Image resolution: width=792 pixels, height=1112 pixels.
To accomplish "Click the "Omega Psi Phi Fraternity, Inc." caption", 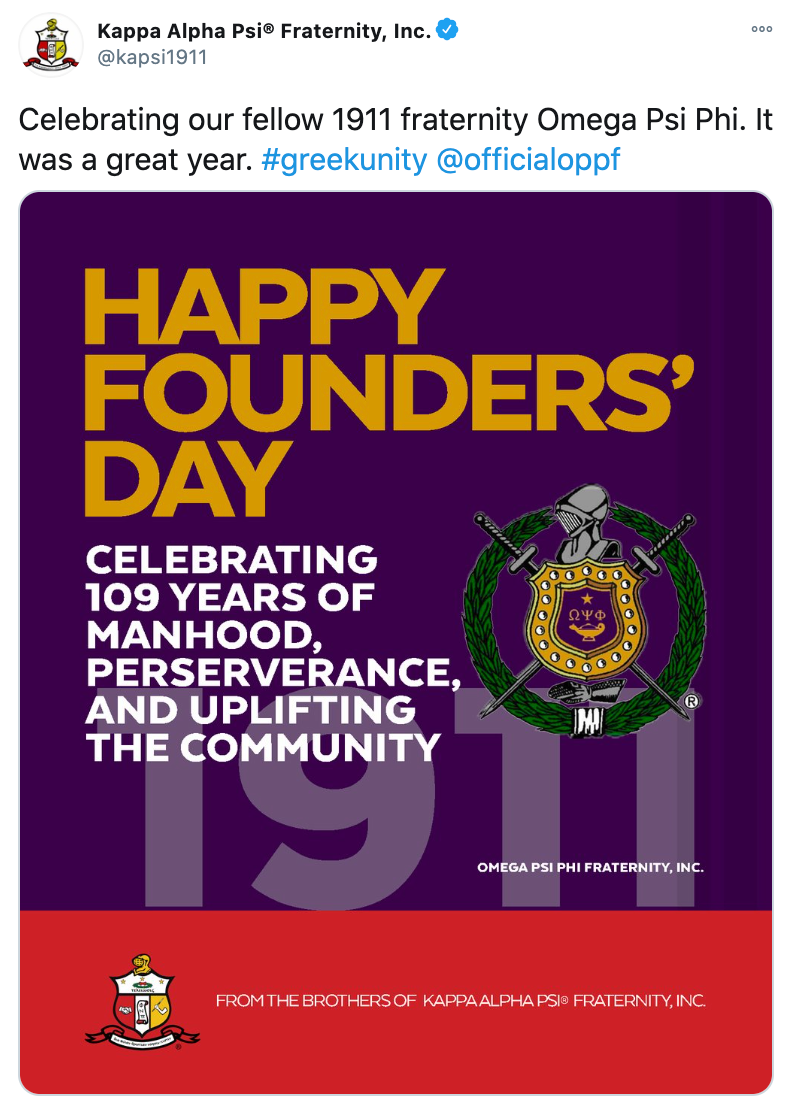I will 590,867.
